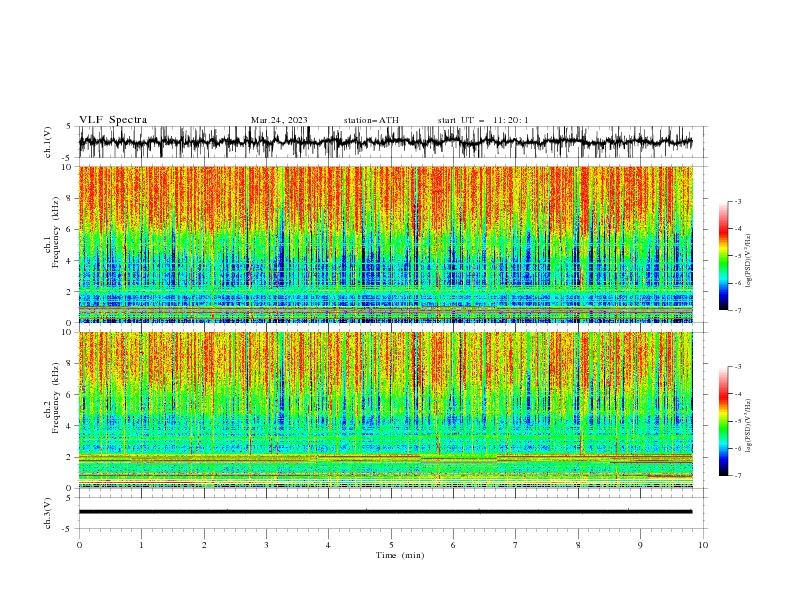Click the 'ch.3(V)' axis label
The image size is (792, 612).
coord(48,513)
